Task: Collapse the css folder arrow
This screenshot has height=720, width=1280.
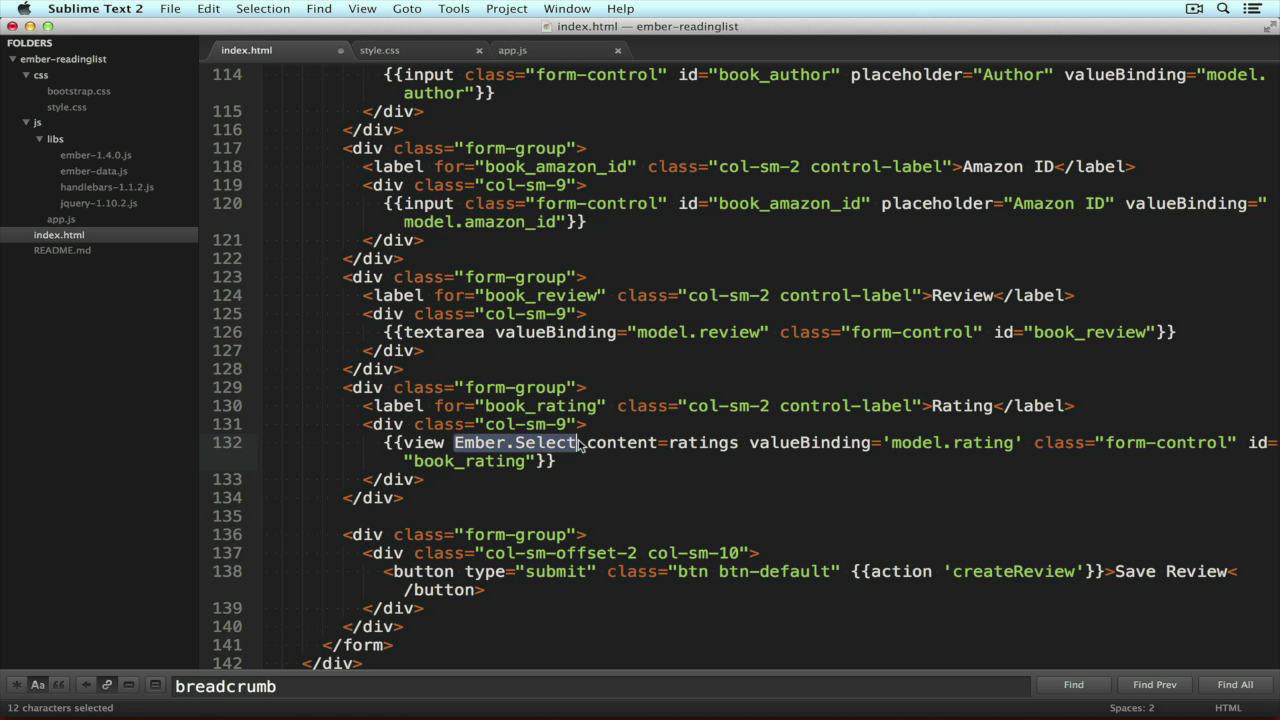Action: (x=26, y=75)
